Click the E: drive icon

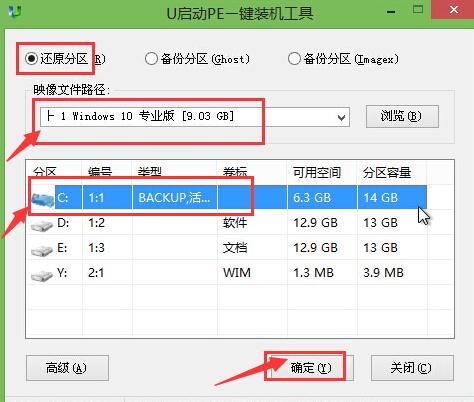[42, 250]
